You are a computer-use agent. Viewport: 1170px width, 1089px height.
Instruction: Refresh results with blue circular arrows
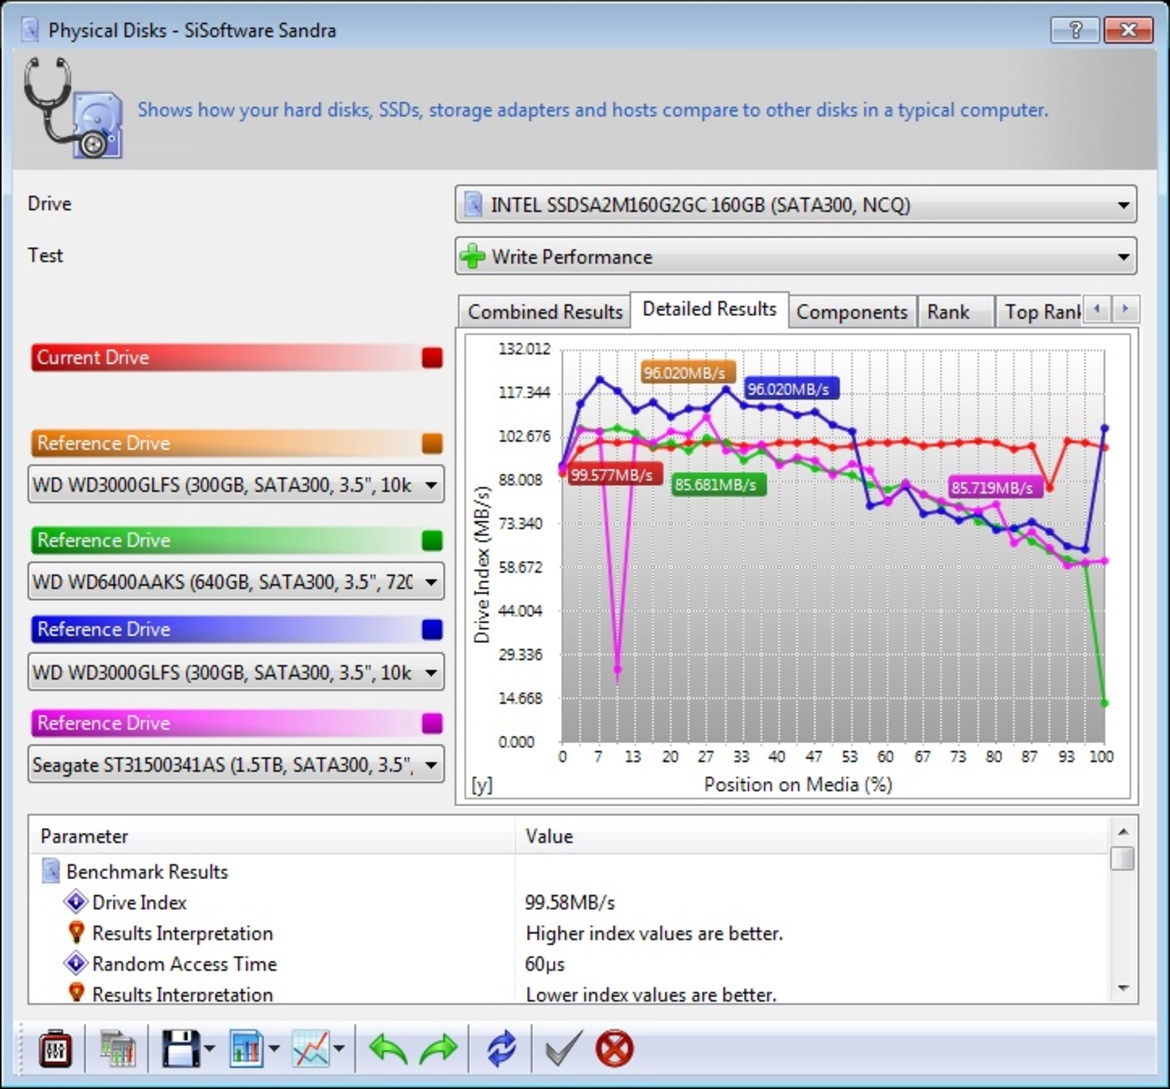click(501, 1049)
